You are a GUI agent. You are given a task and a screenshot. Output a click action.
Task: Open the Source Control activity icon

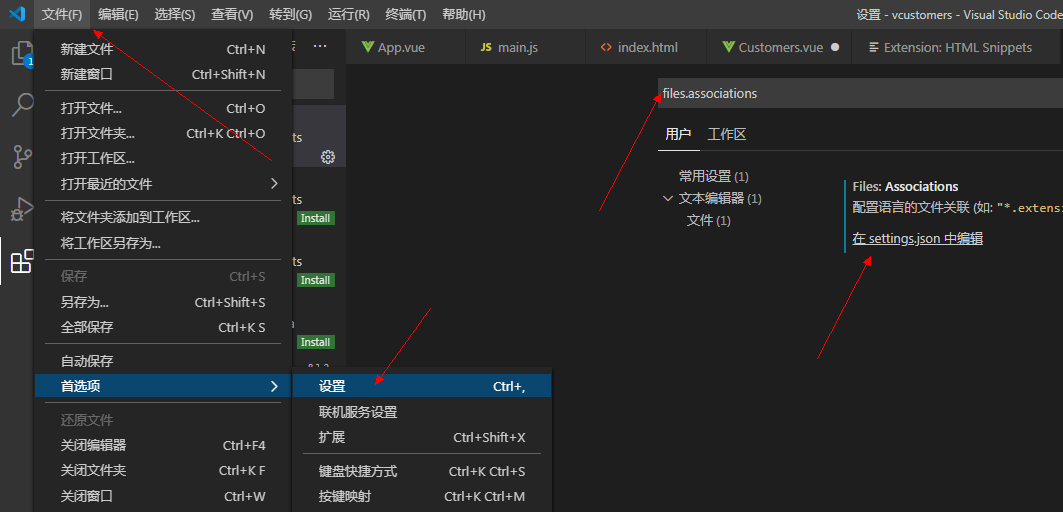click(22, 157)
